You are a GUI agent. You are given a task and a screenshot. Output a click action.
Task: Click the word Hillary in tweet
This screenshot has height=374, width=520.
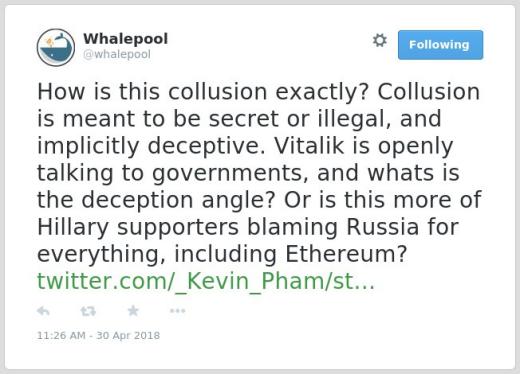click(x=73, y=227)
